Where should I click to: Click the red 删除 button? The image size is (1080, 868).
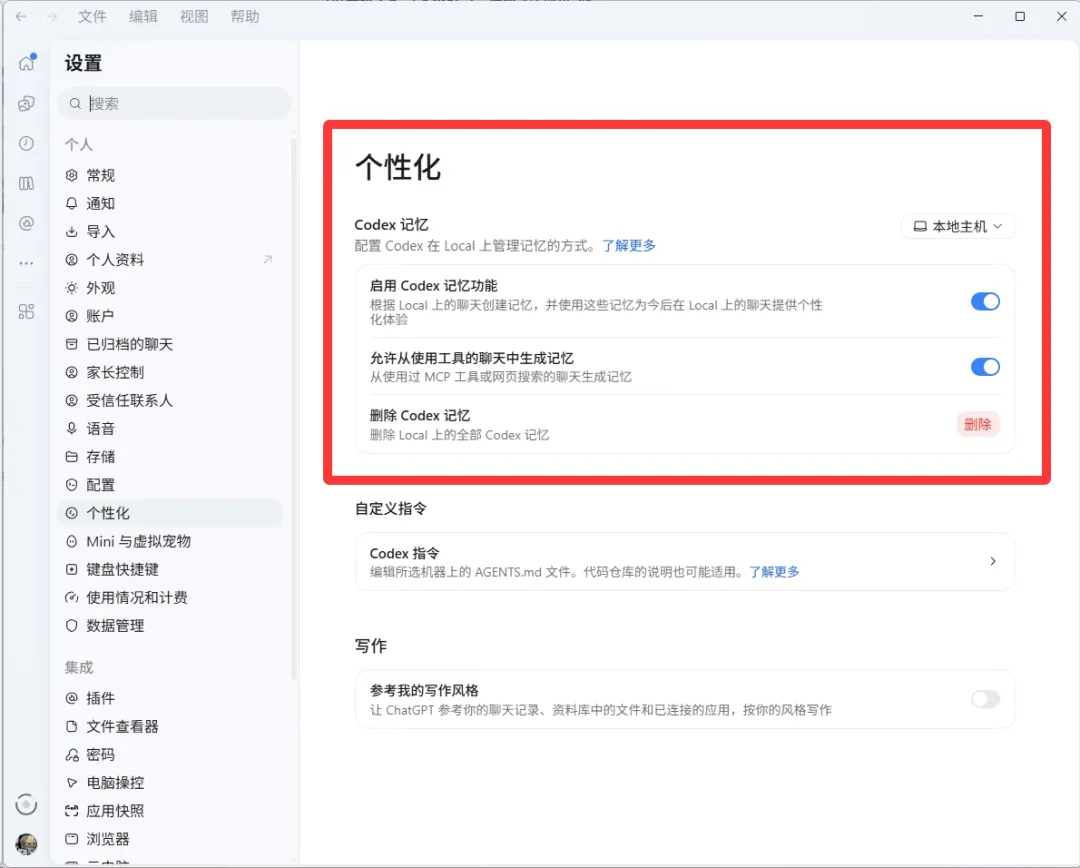[x=977, y=424]
